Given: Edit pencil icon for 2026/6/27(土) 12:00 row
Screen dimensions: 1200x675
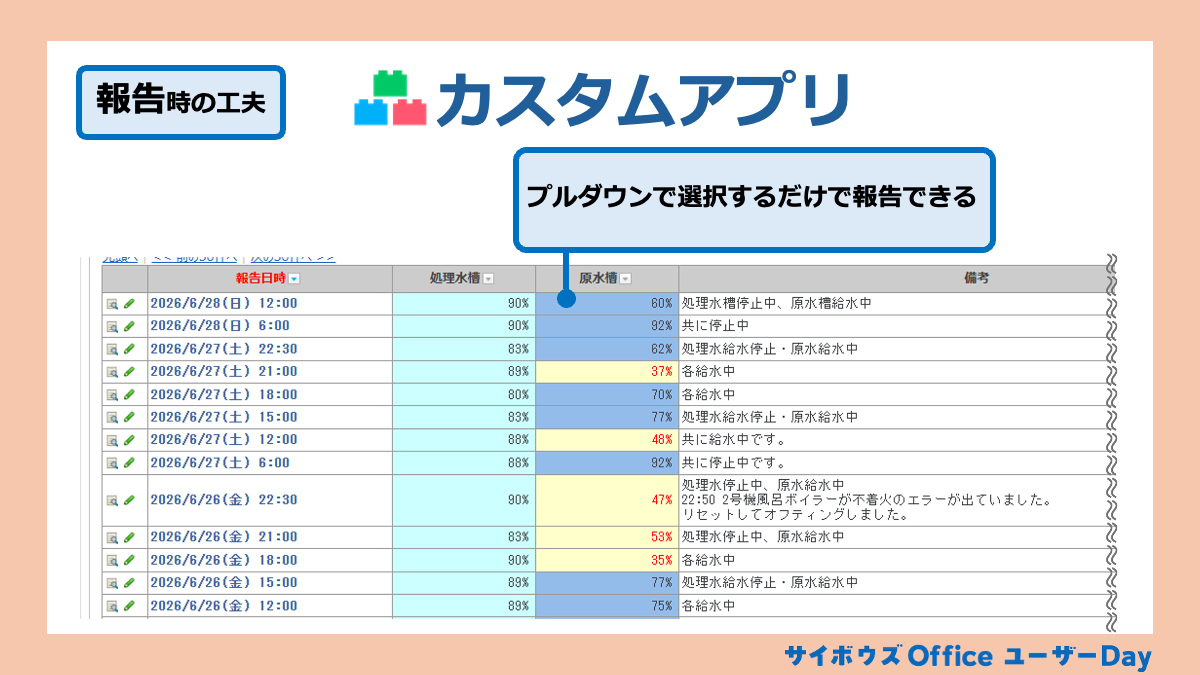Looking at the screenshot, I should [x=129, y=440].
